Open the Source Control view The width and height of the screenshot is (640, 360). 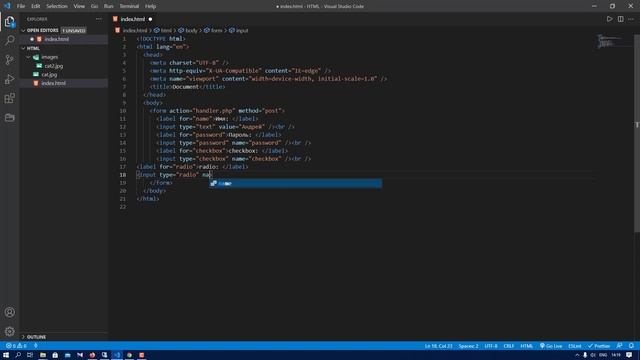coord(9,60)
